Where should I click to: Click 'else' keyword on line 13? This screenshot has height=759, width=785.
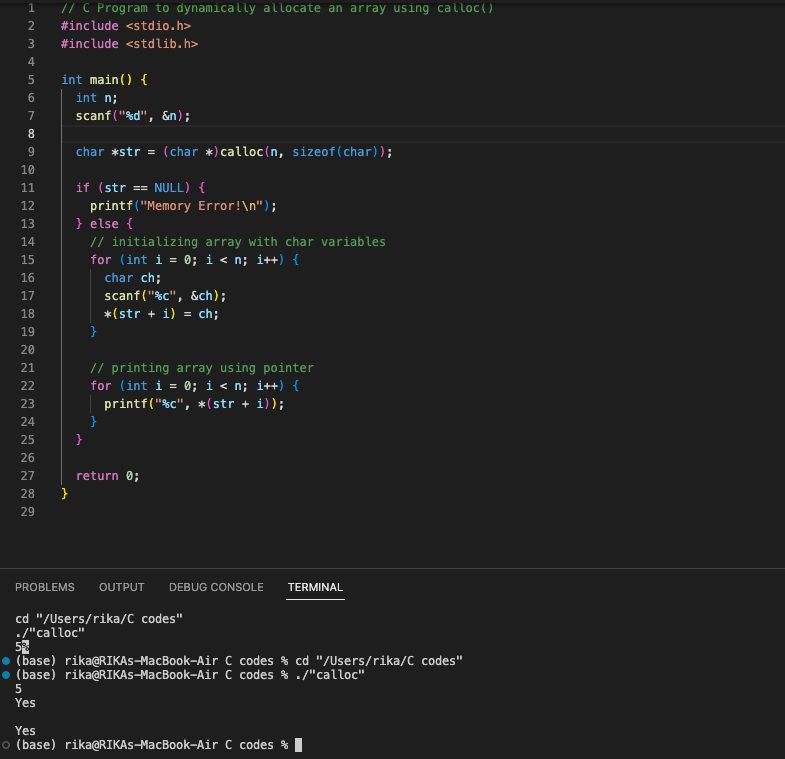tap(104, 224)
